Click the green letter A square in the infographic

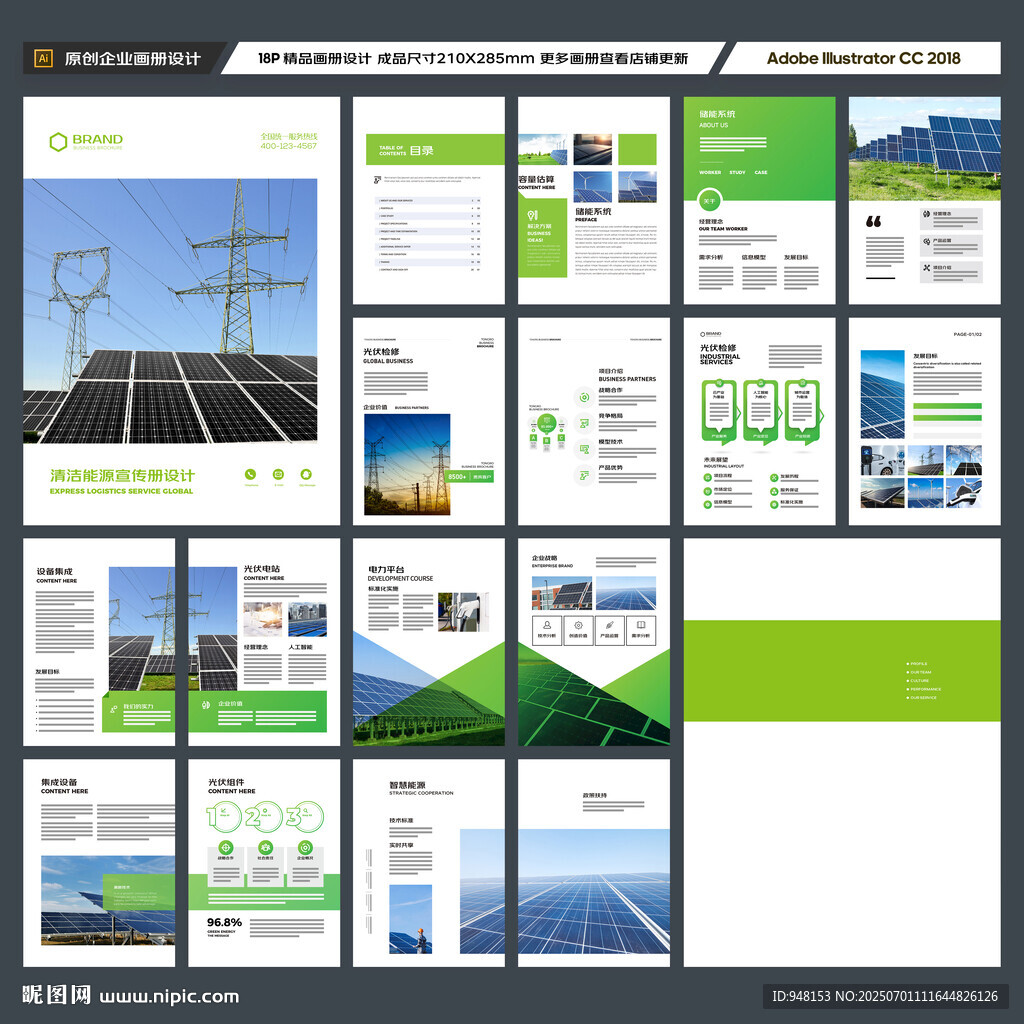(x=533, y=439)
